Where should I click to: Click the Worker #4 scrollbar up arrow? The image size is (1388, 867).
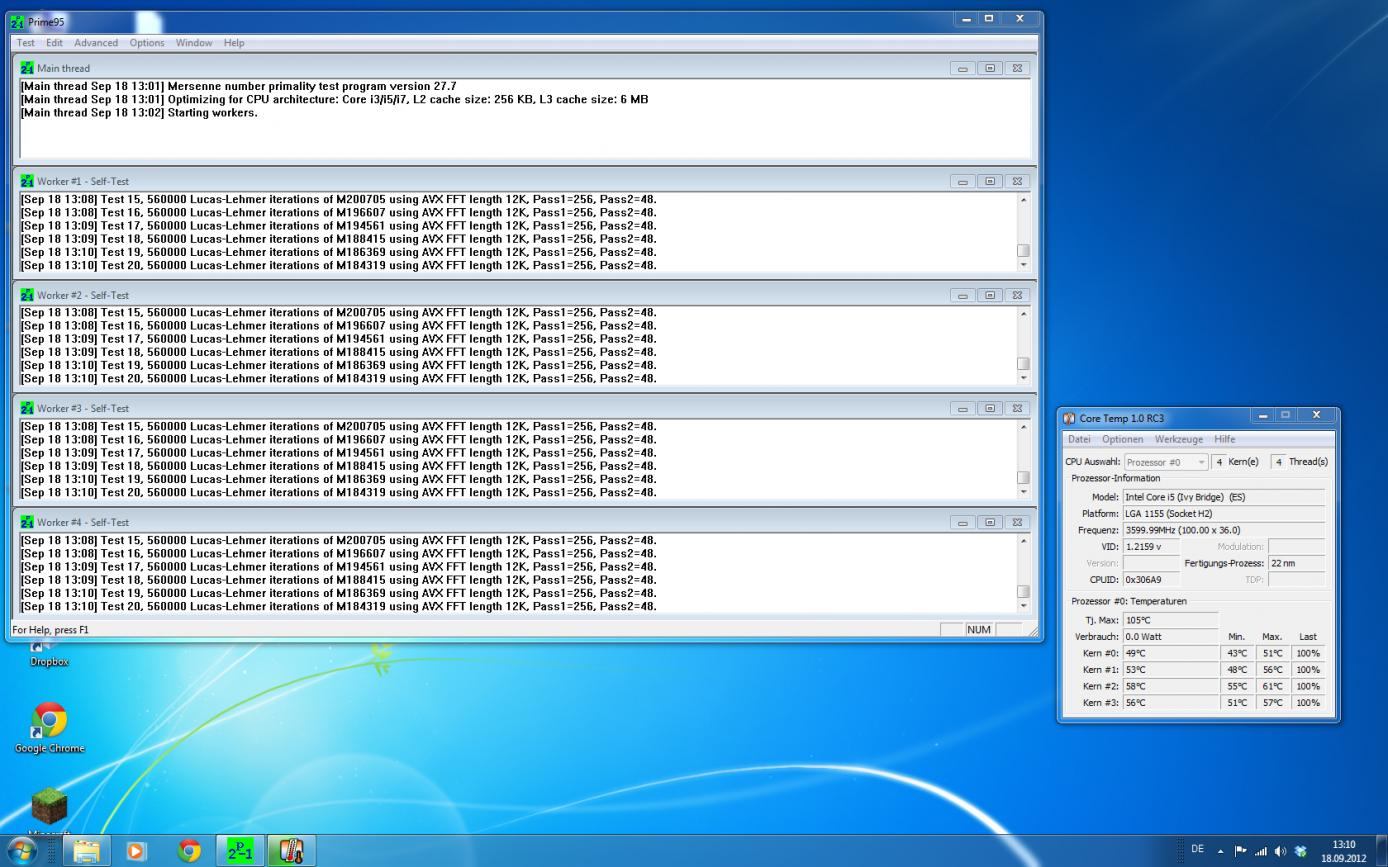(x=1022, y=540)
